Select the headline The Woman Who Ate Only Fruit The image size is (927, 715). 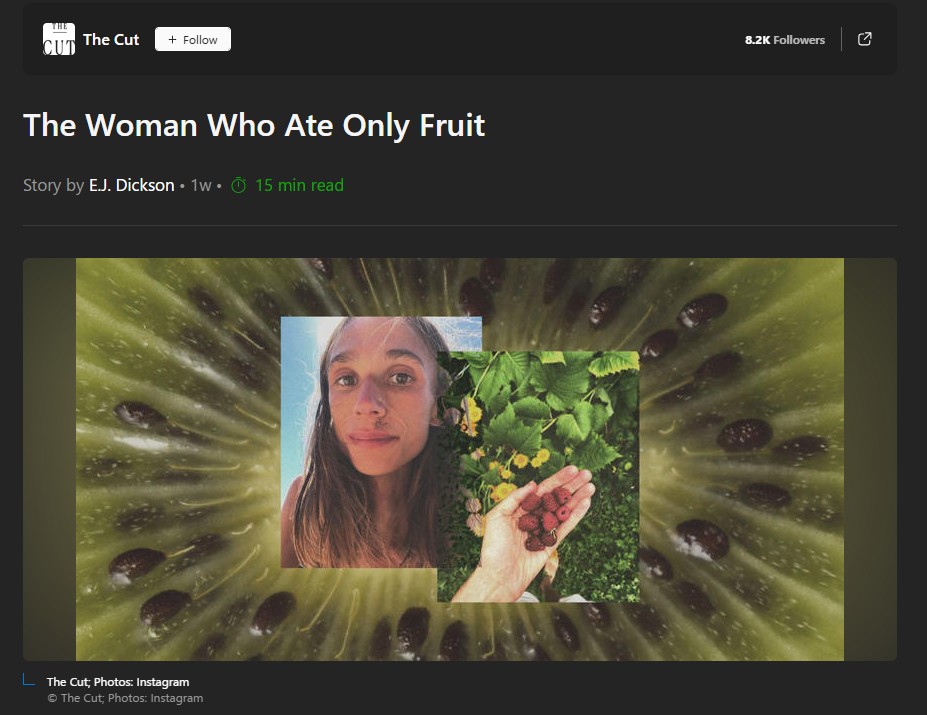(x=254, y=125)
